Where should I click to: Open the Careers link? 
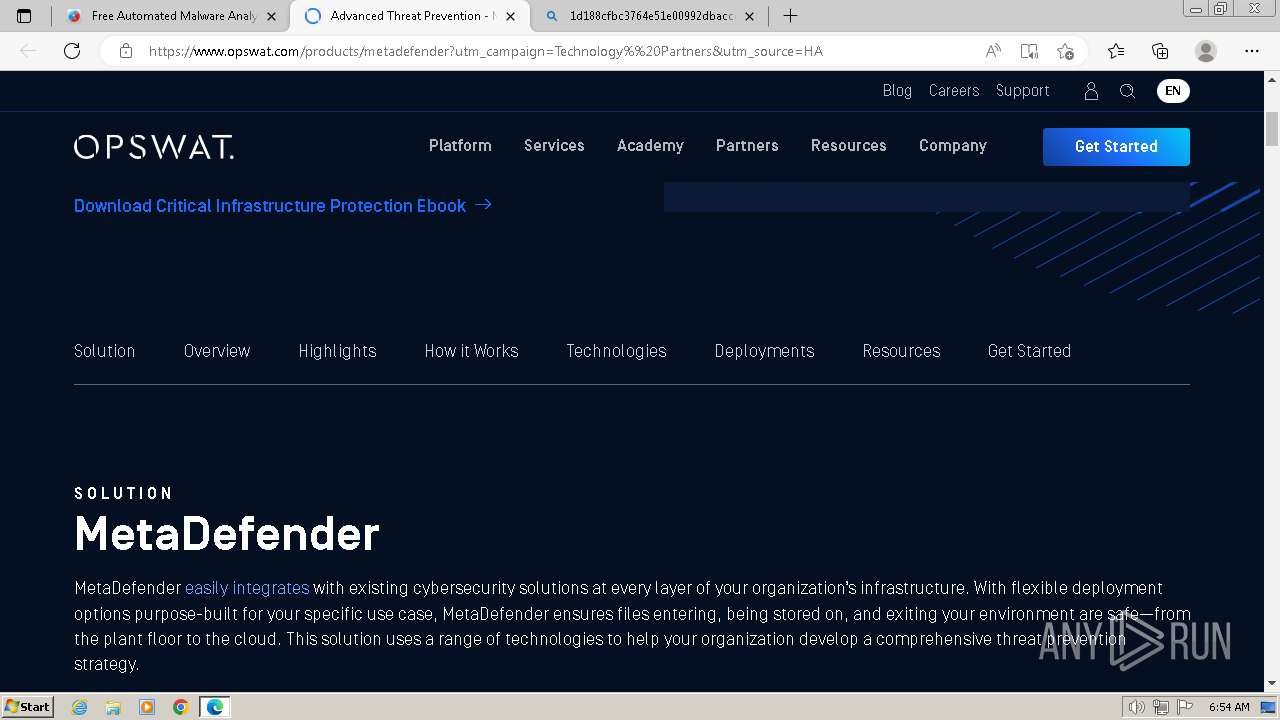954,91
